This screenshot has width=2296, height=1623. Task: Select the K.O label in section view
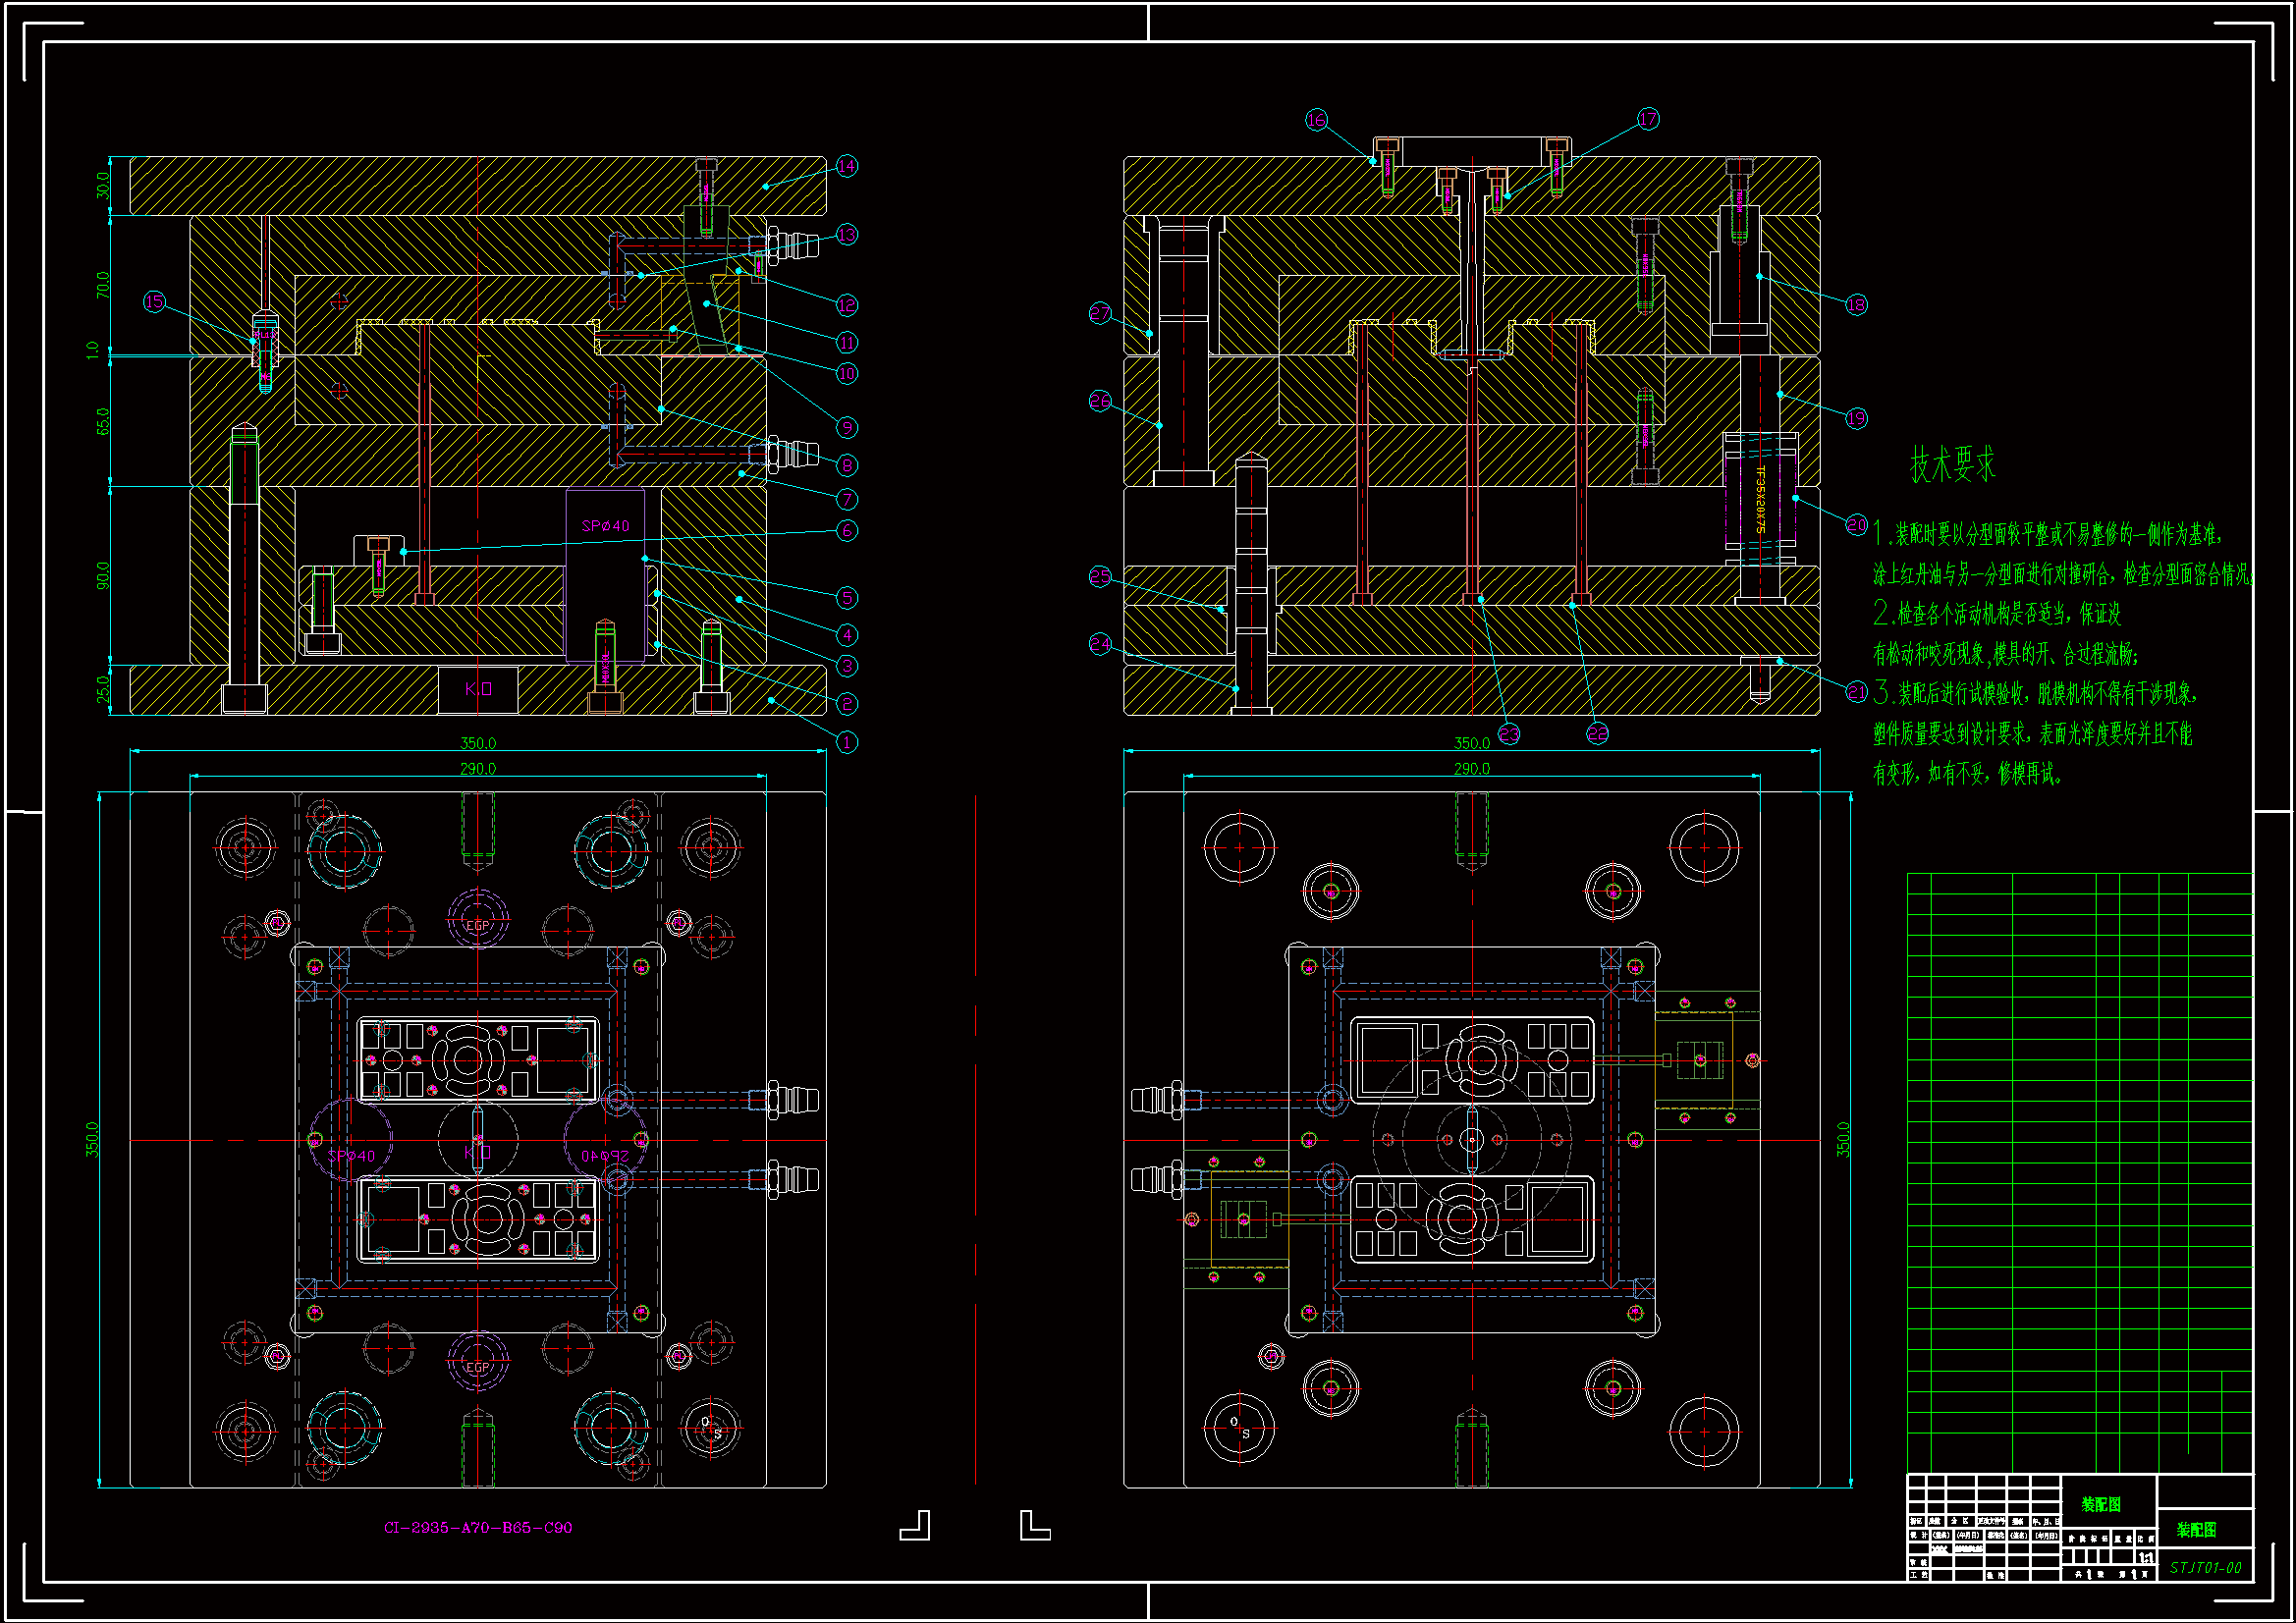[x=478, y=689]
